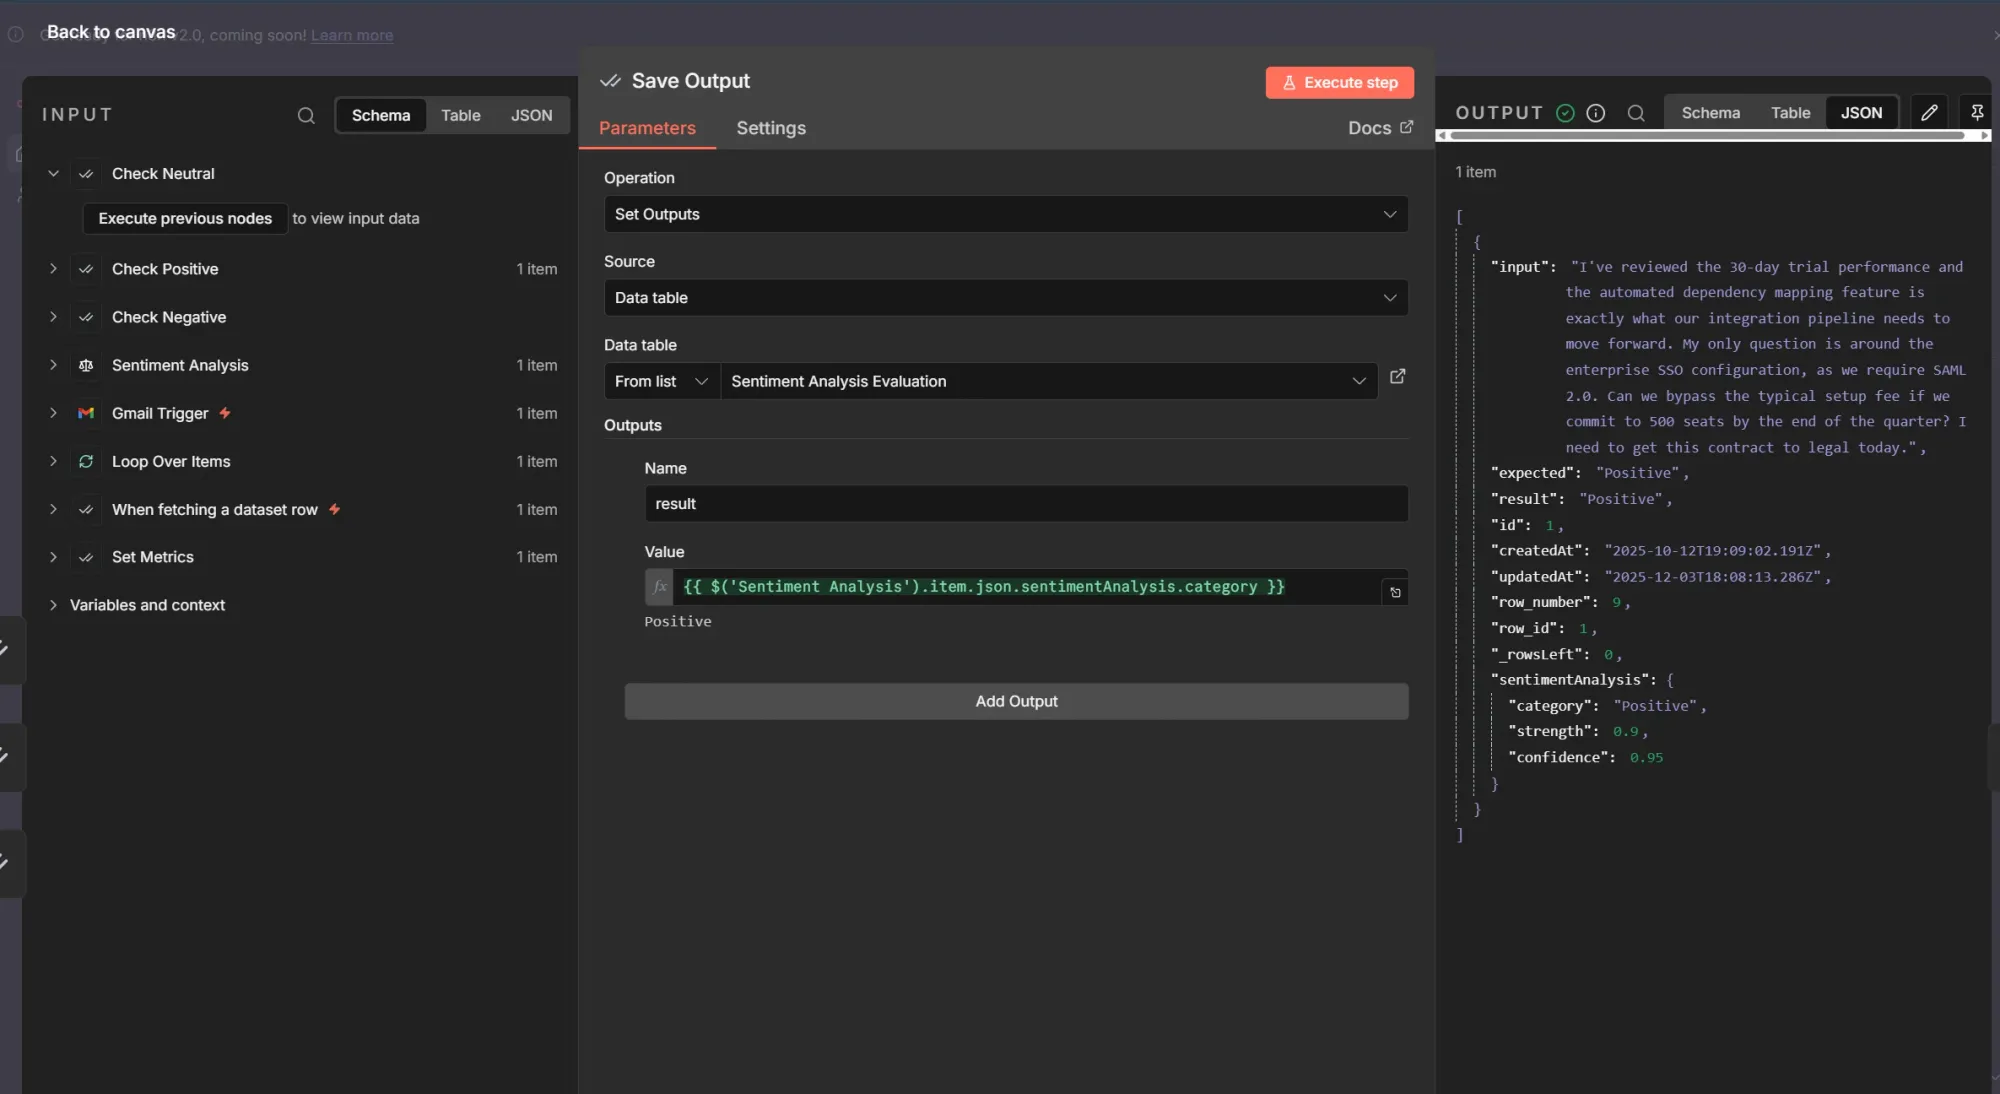Open search in the OUTPUT panel
This screenshot has height=1094, width=2000.
click(x=1635, y=113)
